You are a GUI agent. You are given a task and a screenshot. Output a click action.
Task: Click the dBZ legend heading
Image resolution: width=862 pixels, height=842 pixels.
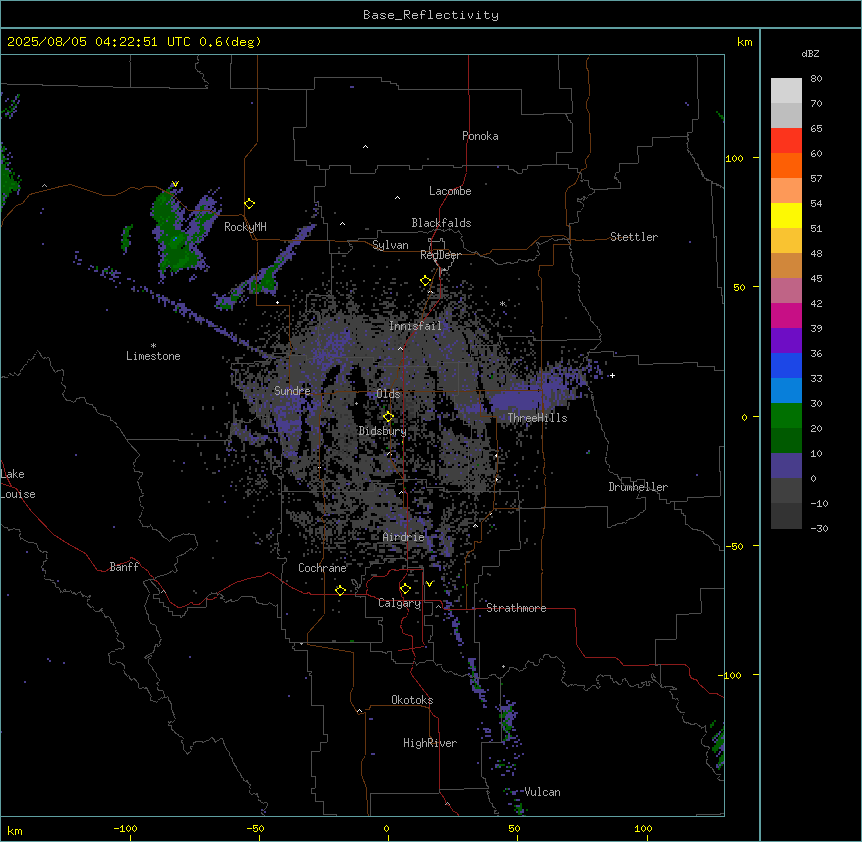tap(810, 54)
